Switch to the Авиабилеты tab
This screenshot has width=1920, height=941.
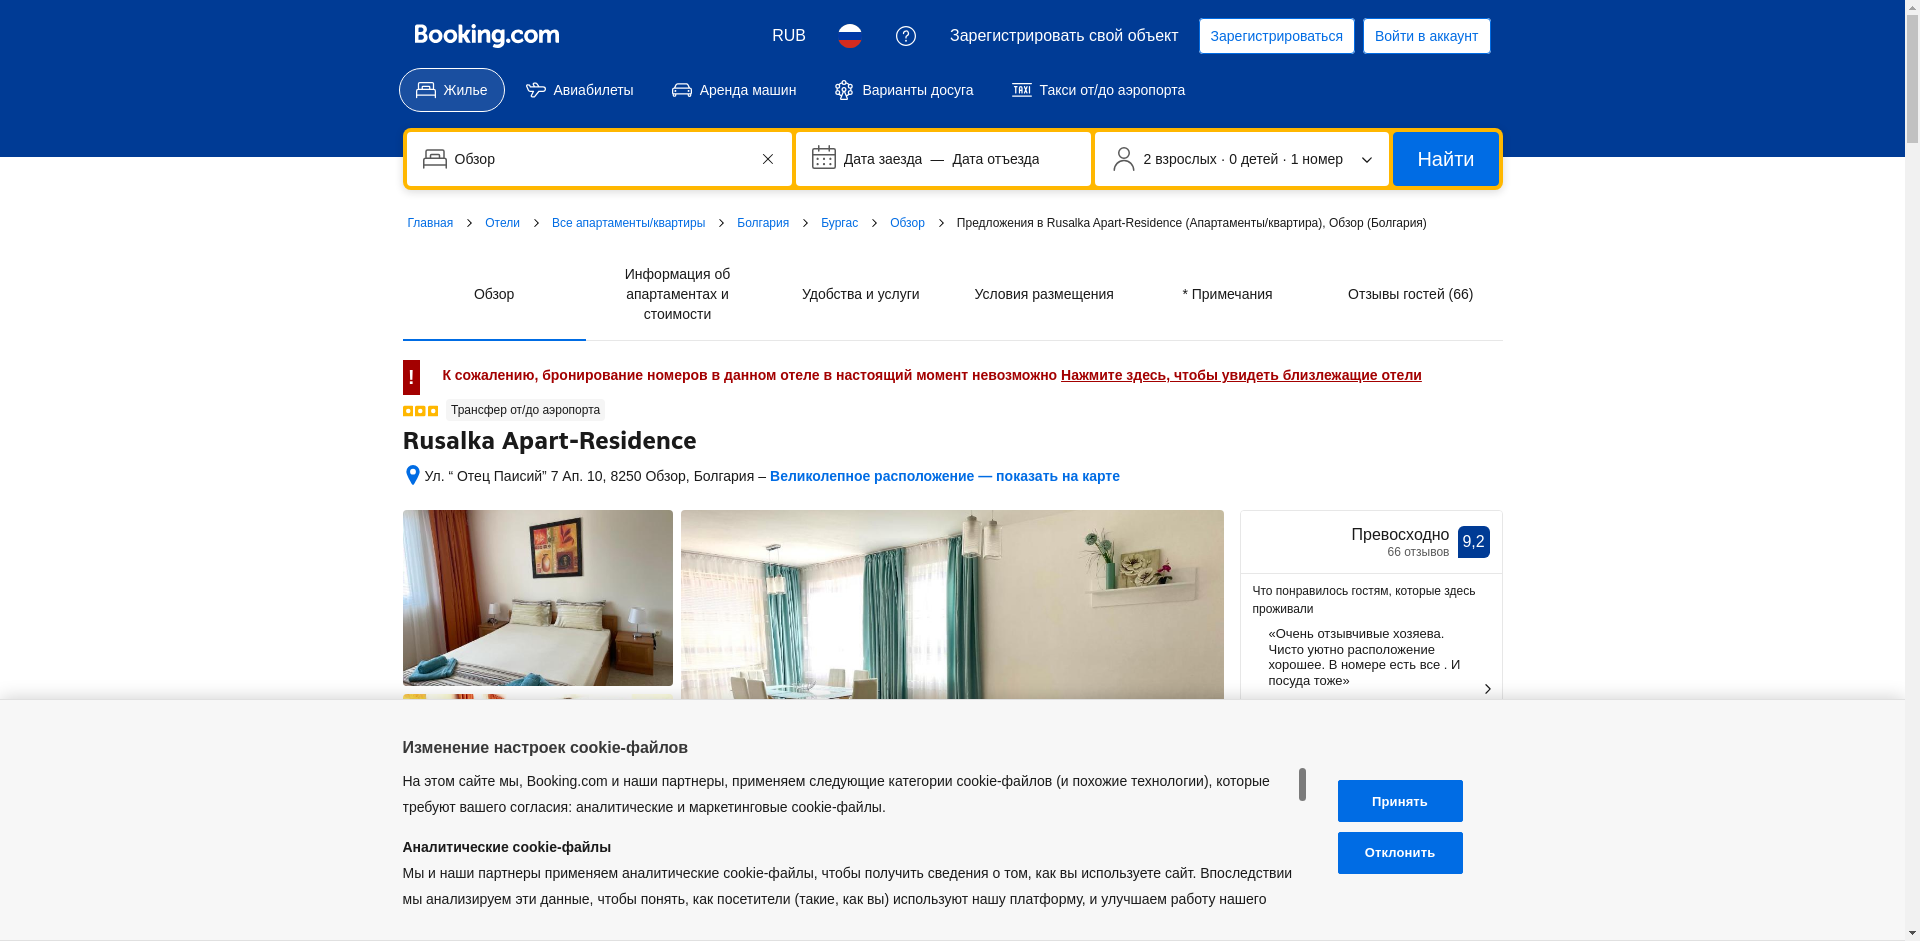click(x=580, y=90)
